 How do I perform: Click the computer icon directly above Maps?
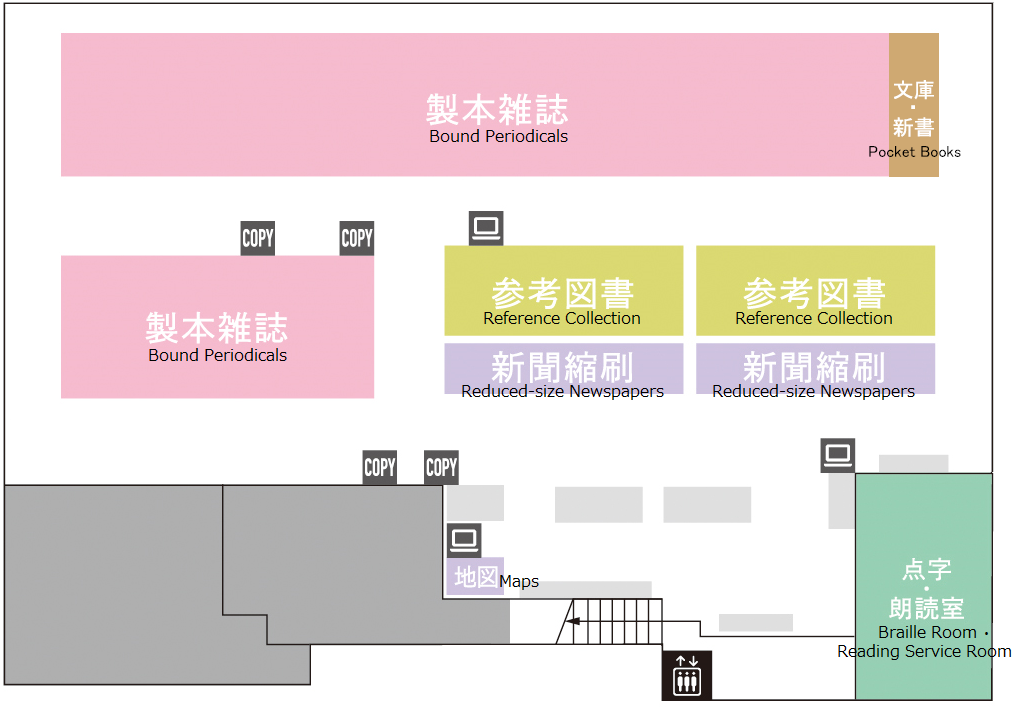point(464,540)
